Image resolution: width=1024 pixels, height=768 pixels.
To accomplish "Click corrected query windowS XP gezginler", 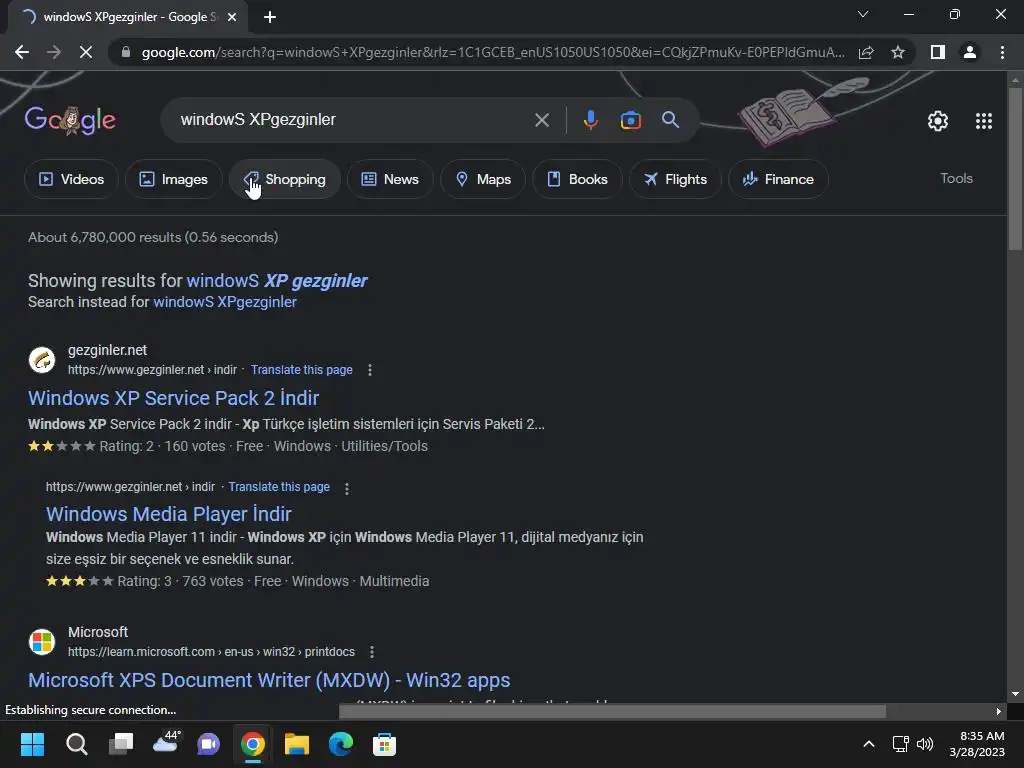I will click(277, 281).
